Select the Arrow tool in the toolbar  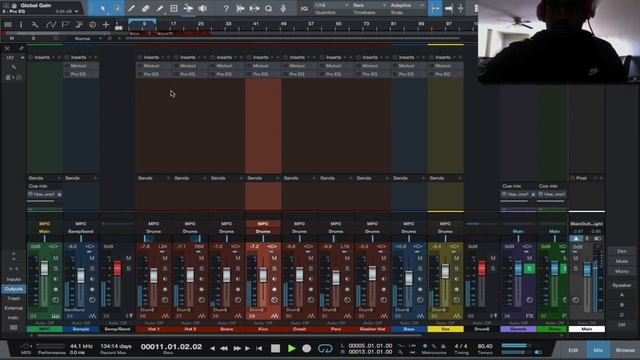point(103,8)
